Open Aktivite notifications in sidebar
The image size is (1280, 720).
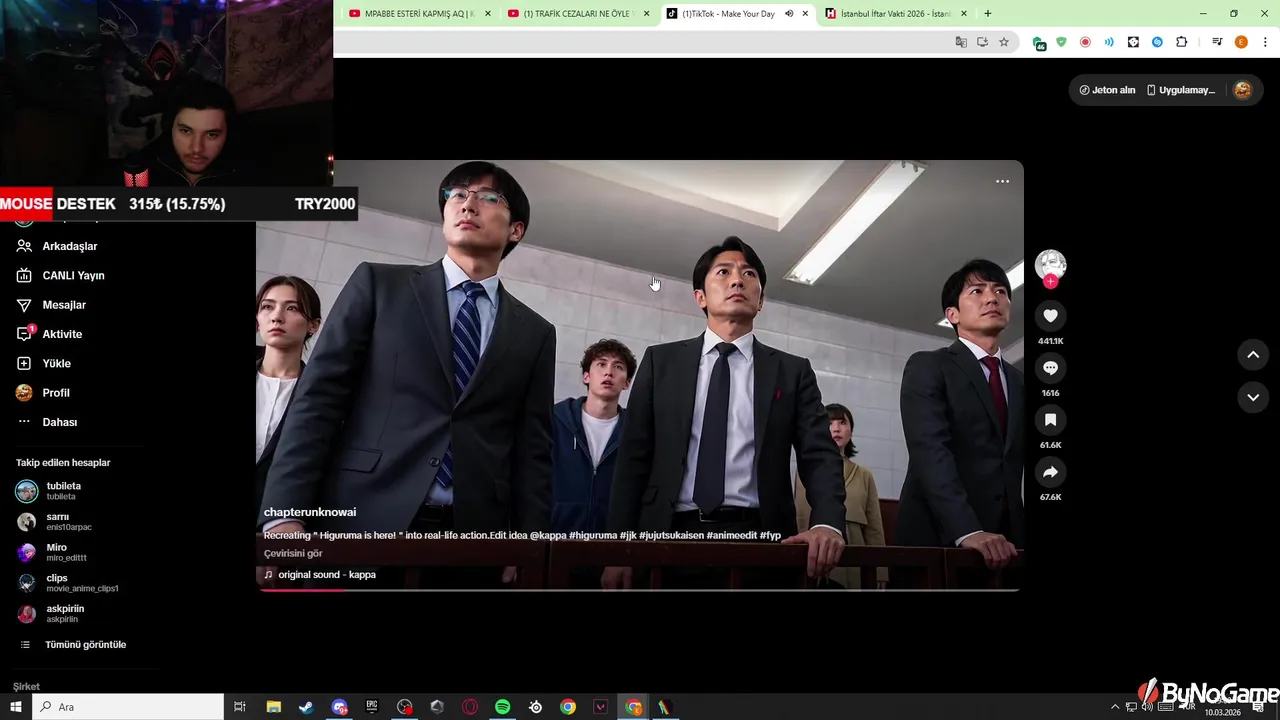click(62, 334)
